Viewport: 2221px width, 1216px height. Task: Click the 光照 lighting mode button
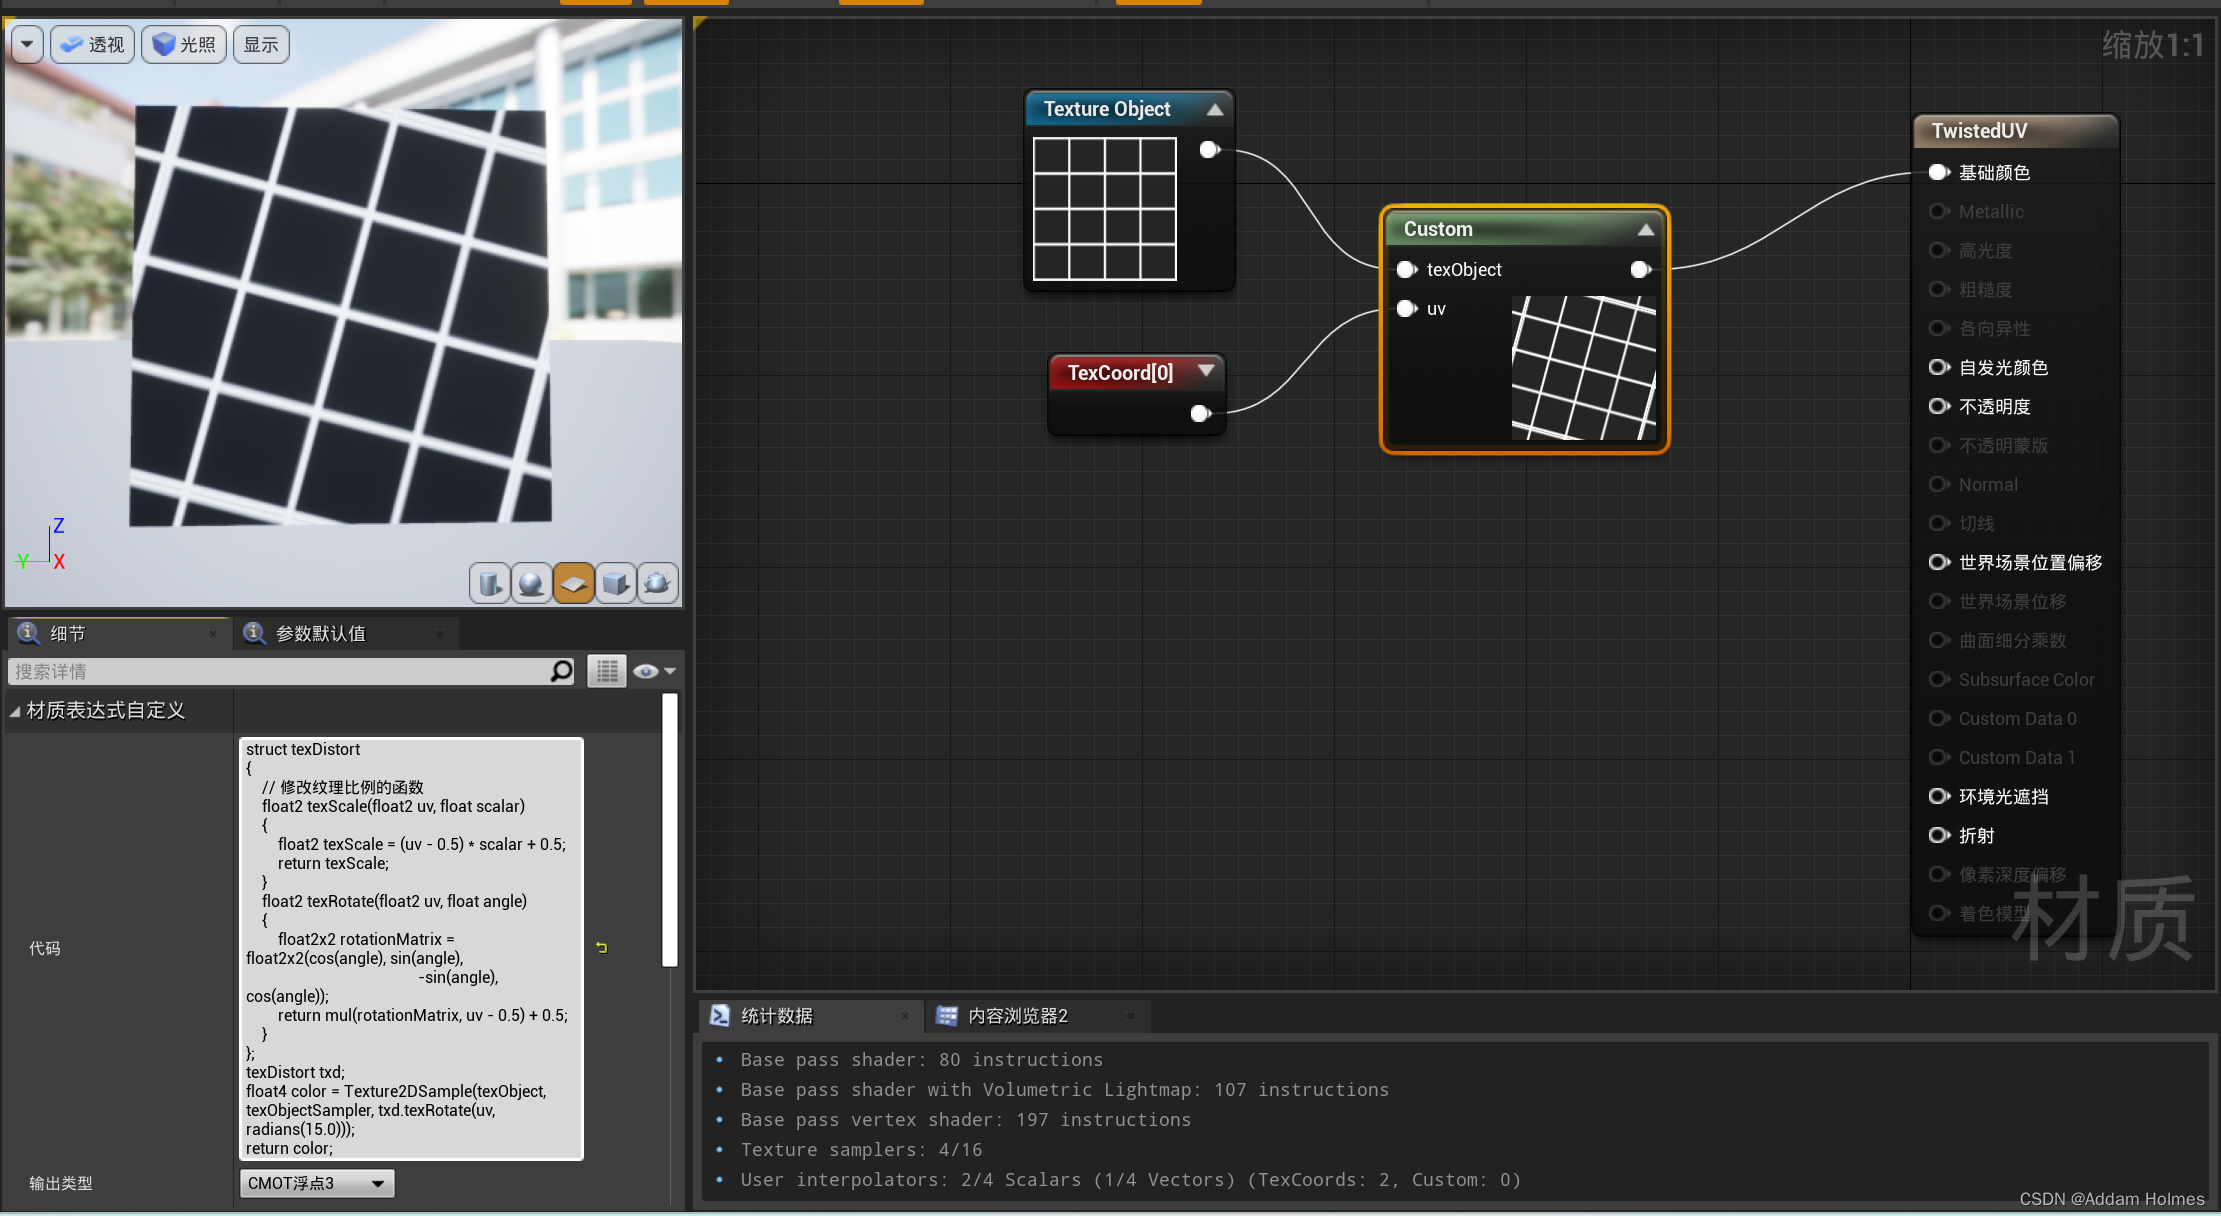coord(185,45)
